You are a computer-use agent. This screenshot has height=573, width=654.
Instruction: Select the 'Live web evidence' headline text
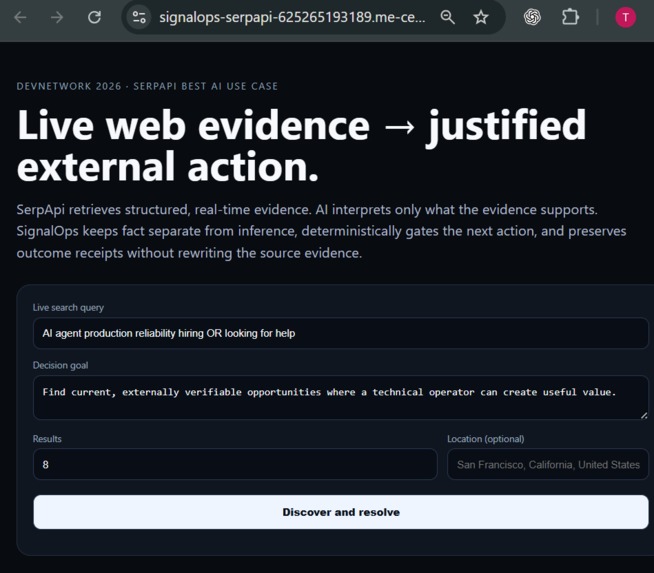(194, 125)
